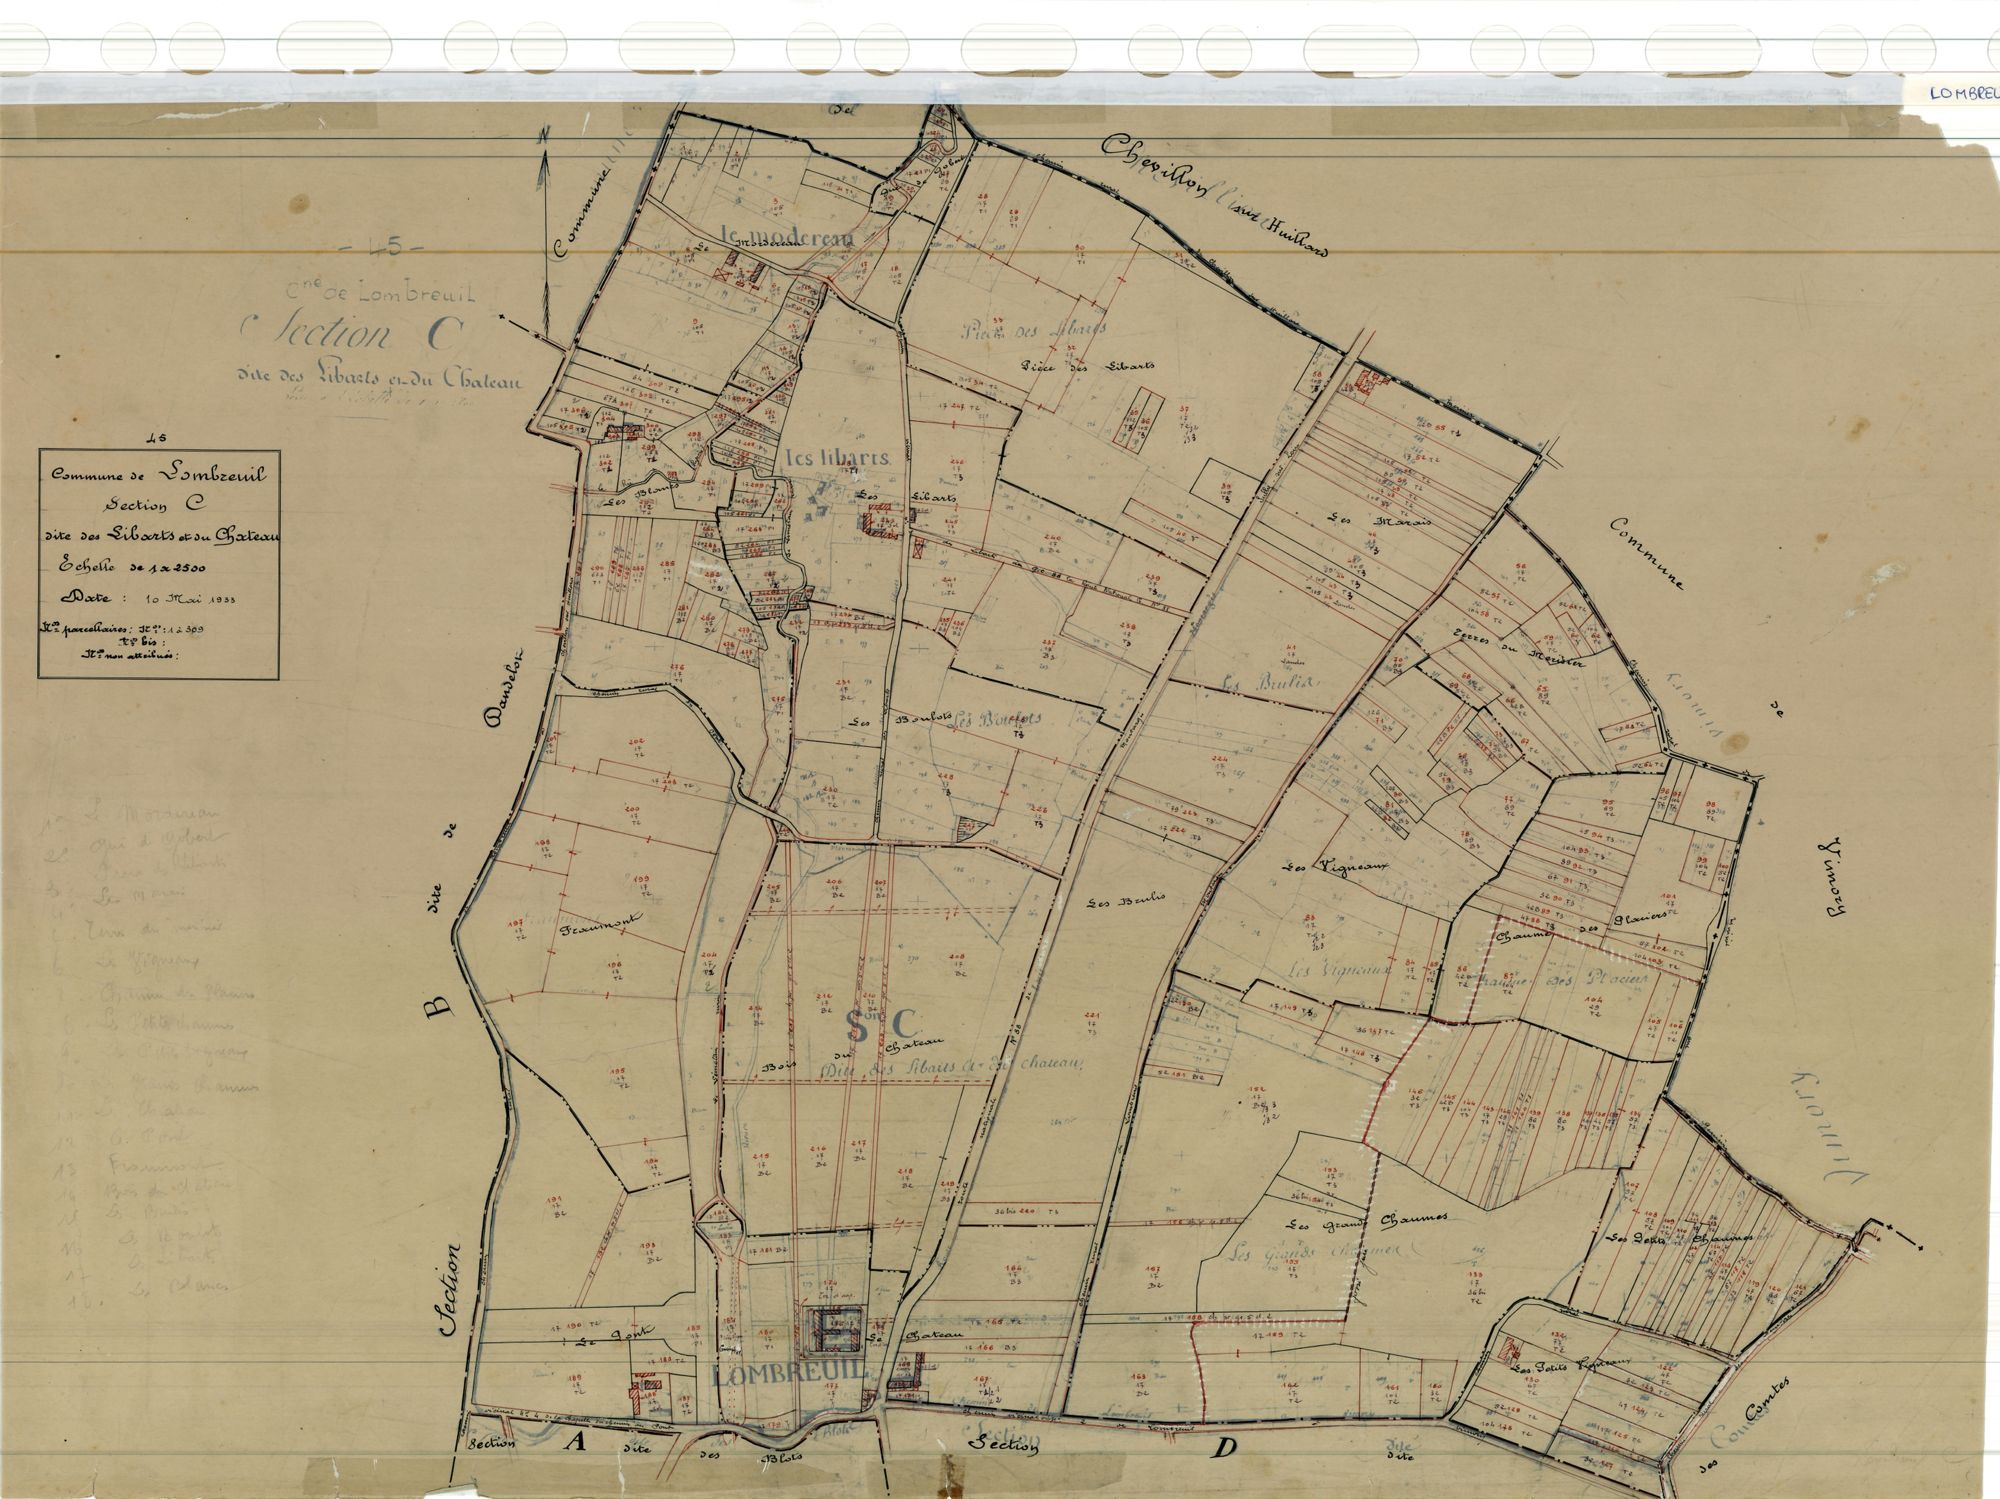2000x1499 pixels.
Task: Click the 'Les Petits Vigneaux' label
Action: click(1571, 1367)
